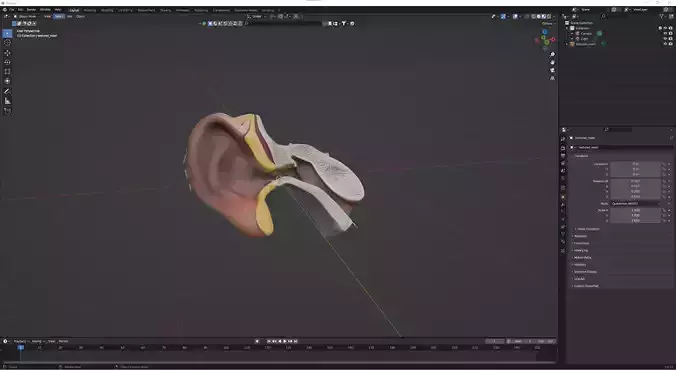Viewport: 676px width, 370px height.
Task: Select the Transform tool
Action: [x=7, y=81]
